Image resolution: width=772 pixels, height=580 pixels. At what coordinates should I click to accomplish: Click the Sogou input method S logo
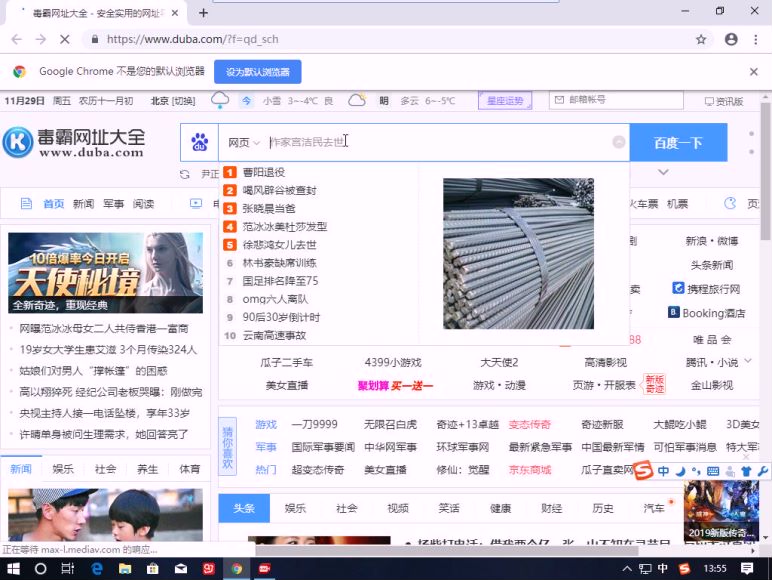point(643,471)
